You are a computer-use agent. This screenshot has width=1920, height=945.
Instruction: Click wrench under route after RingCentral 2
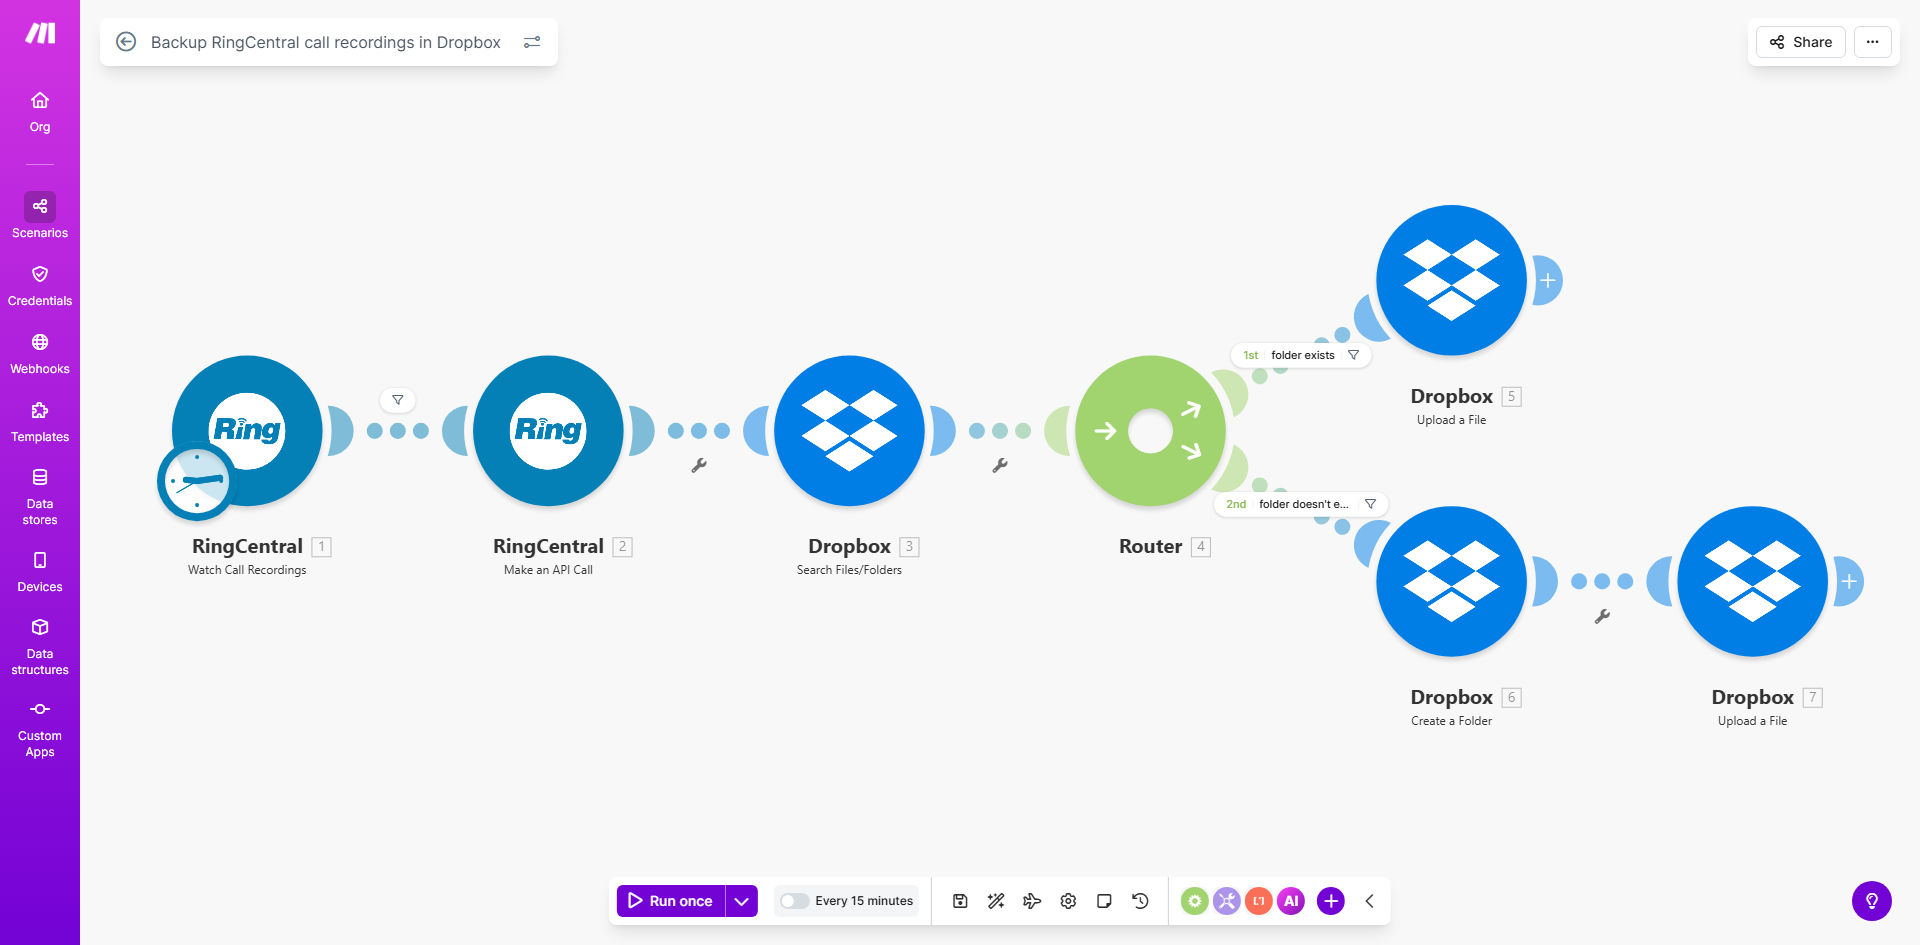tap(699, 465)
